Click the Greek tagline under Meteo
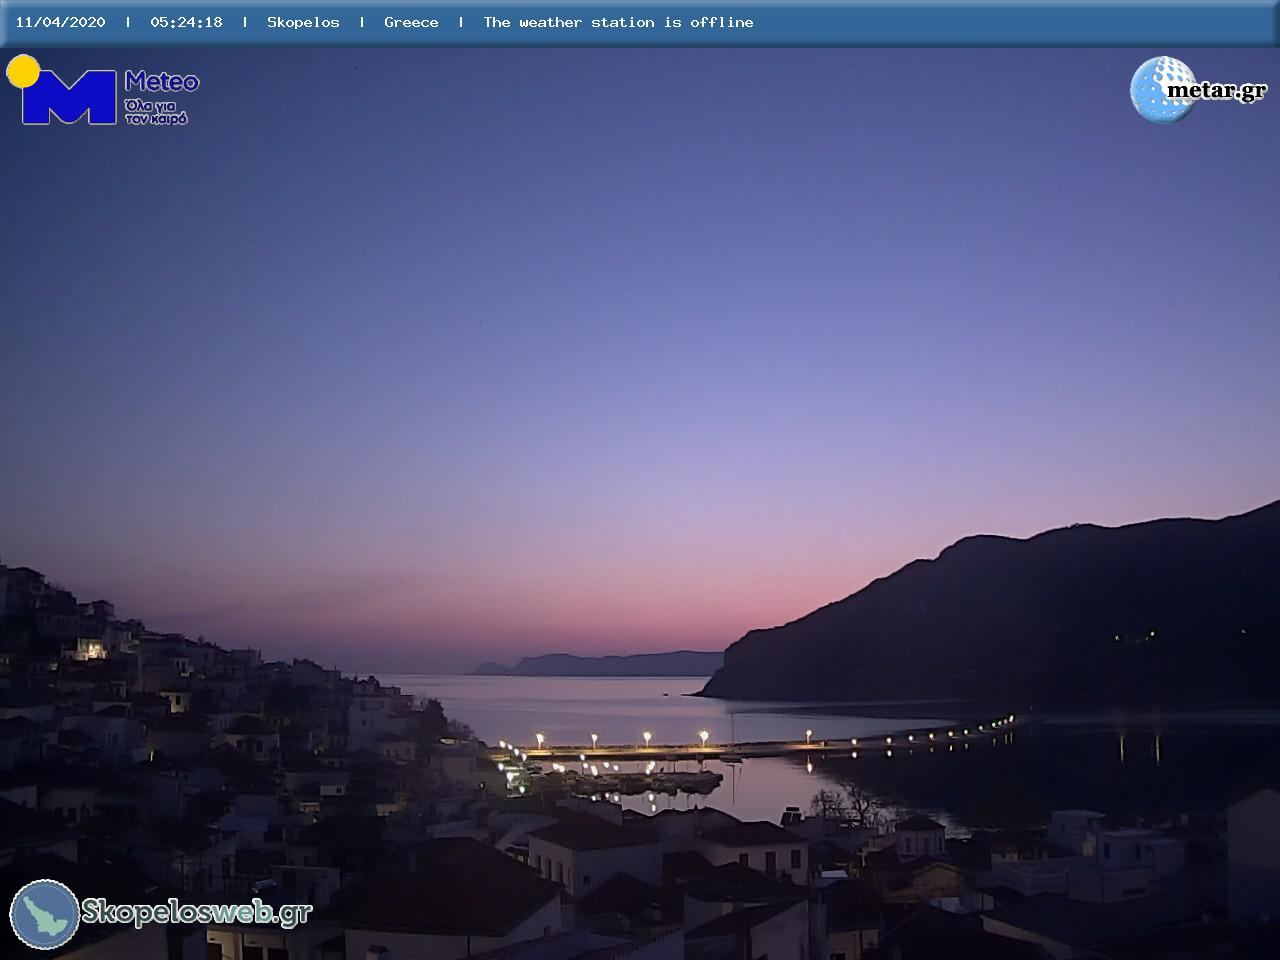 tap(156, 111)
